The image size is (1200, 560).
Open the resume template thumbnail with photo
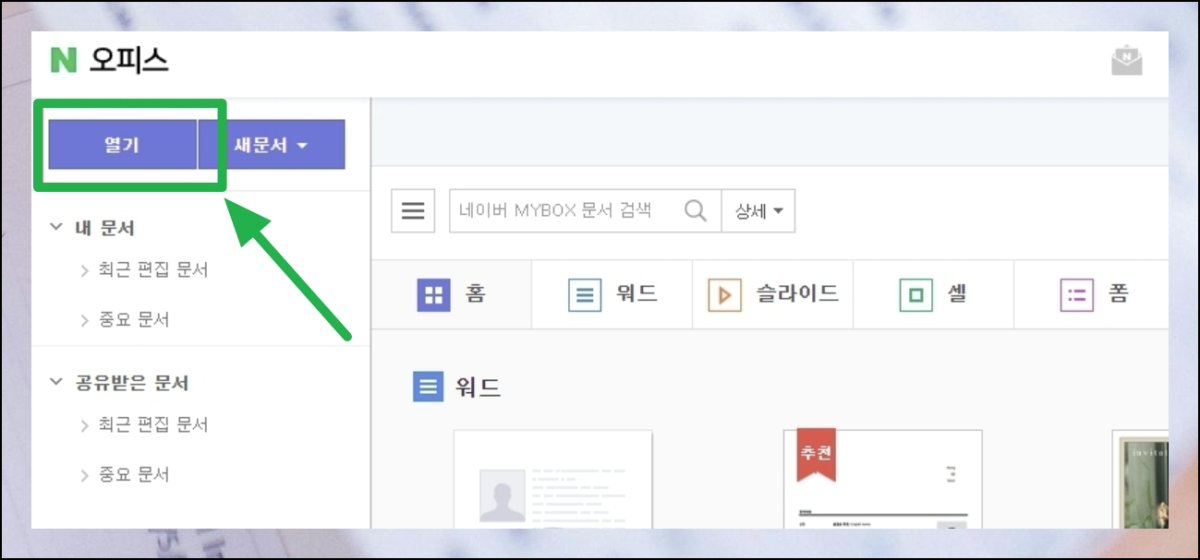click(x=553, y=479)
